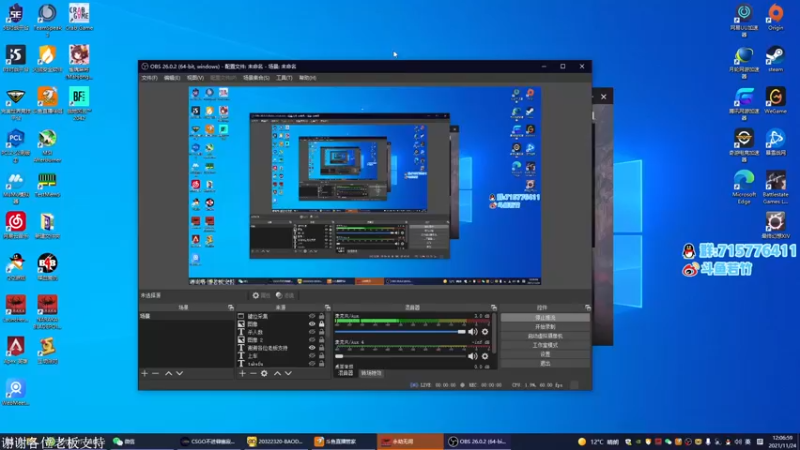Click the 停止推流 button

(545, 317)
